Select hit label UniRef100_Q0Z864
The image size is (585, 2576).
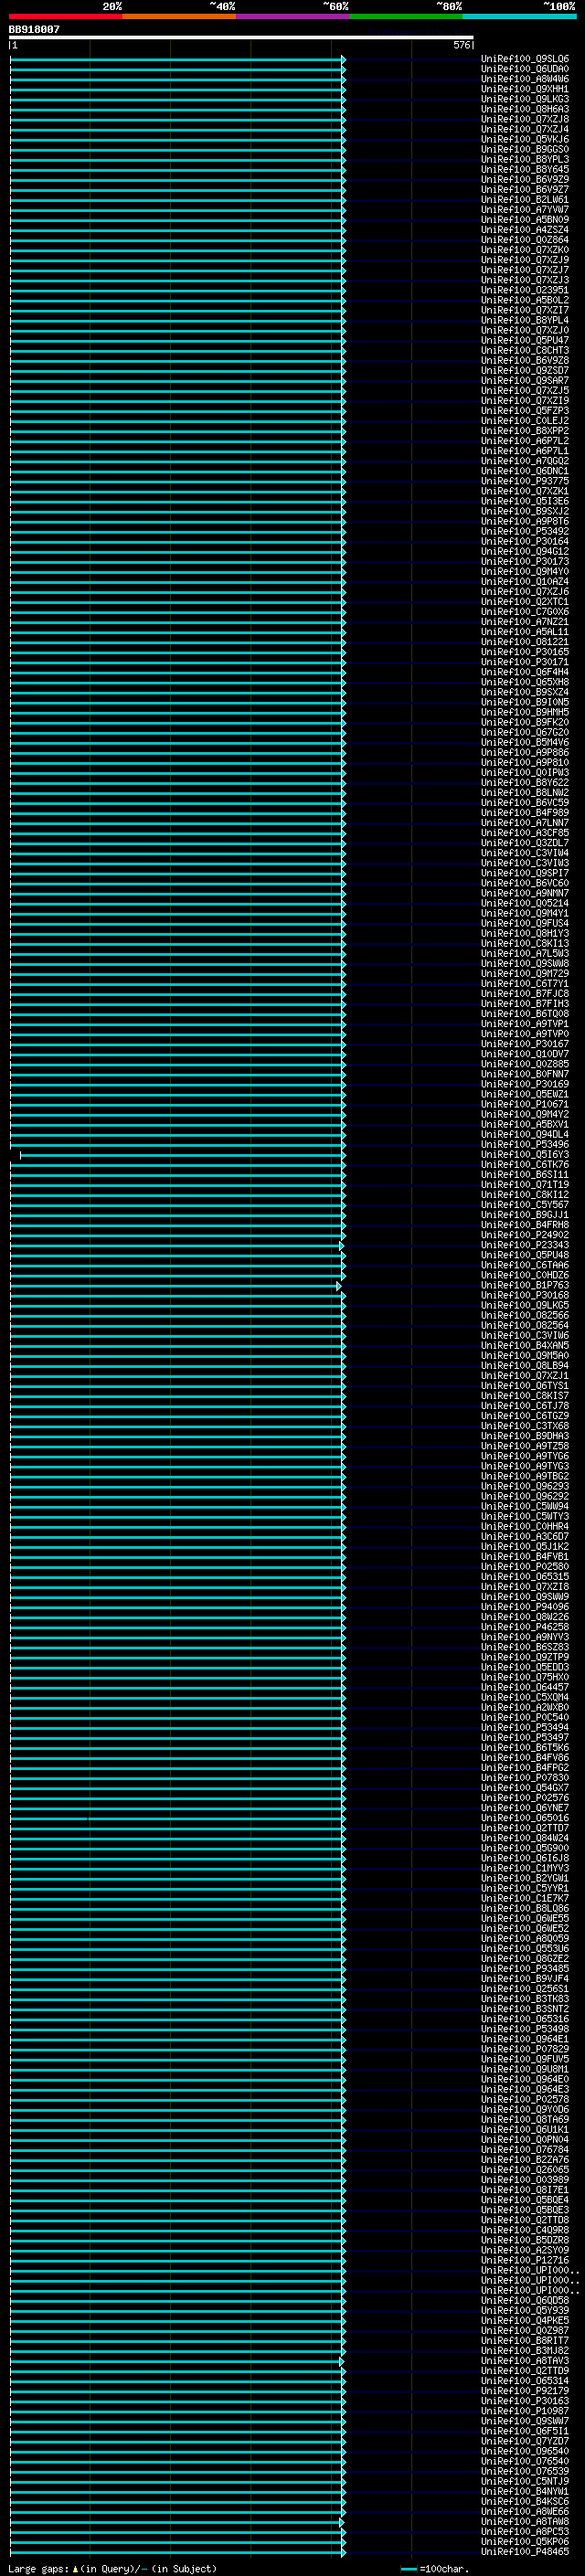(x=525, y=240)
